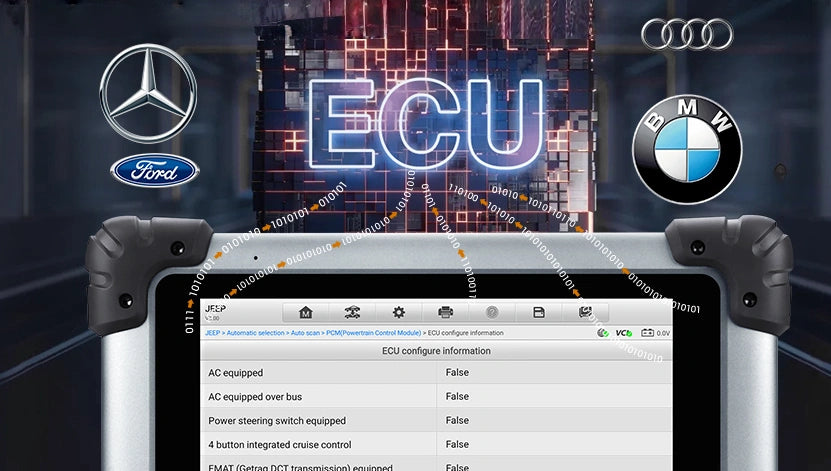Click False value for AC equipped
The image size is (831, 471).
[x=457, y=373]
